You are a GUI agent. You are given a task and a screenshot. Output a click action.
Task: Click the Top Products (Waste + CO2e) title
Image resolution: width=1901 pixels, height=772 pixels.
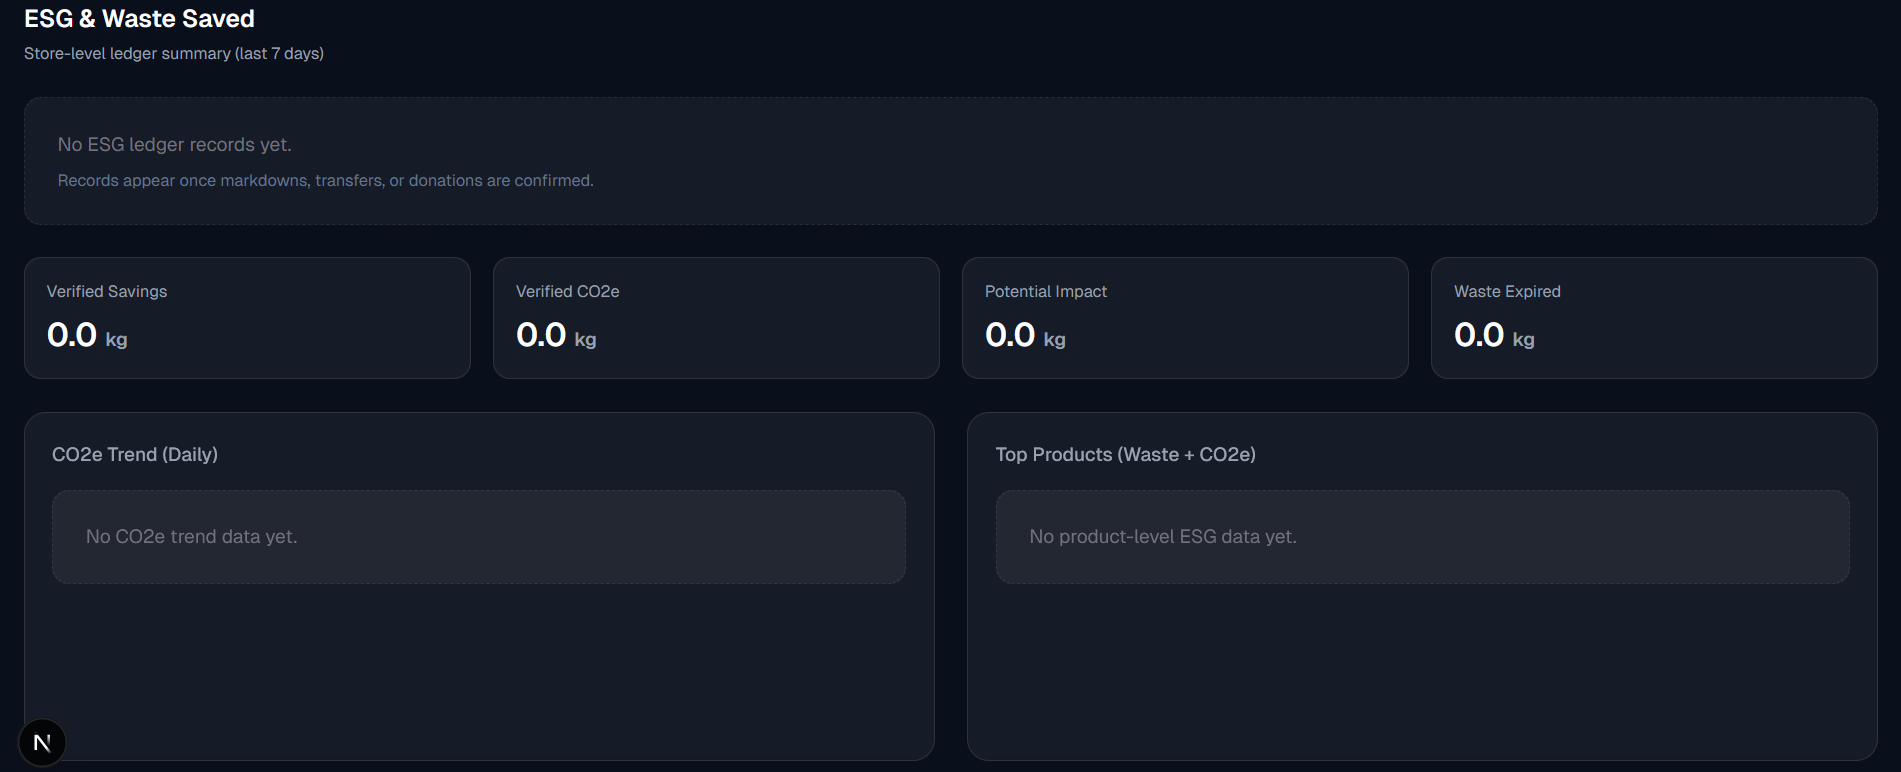1125,454
